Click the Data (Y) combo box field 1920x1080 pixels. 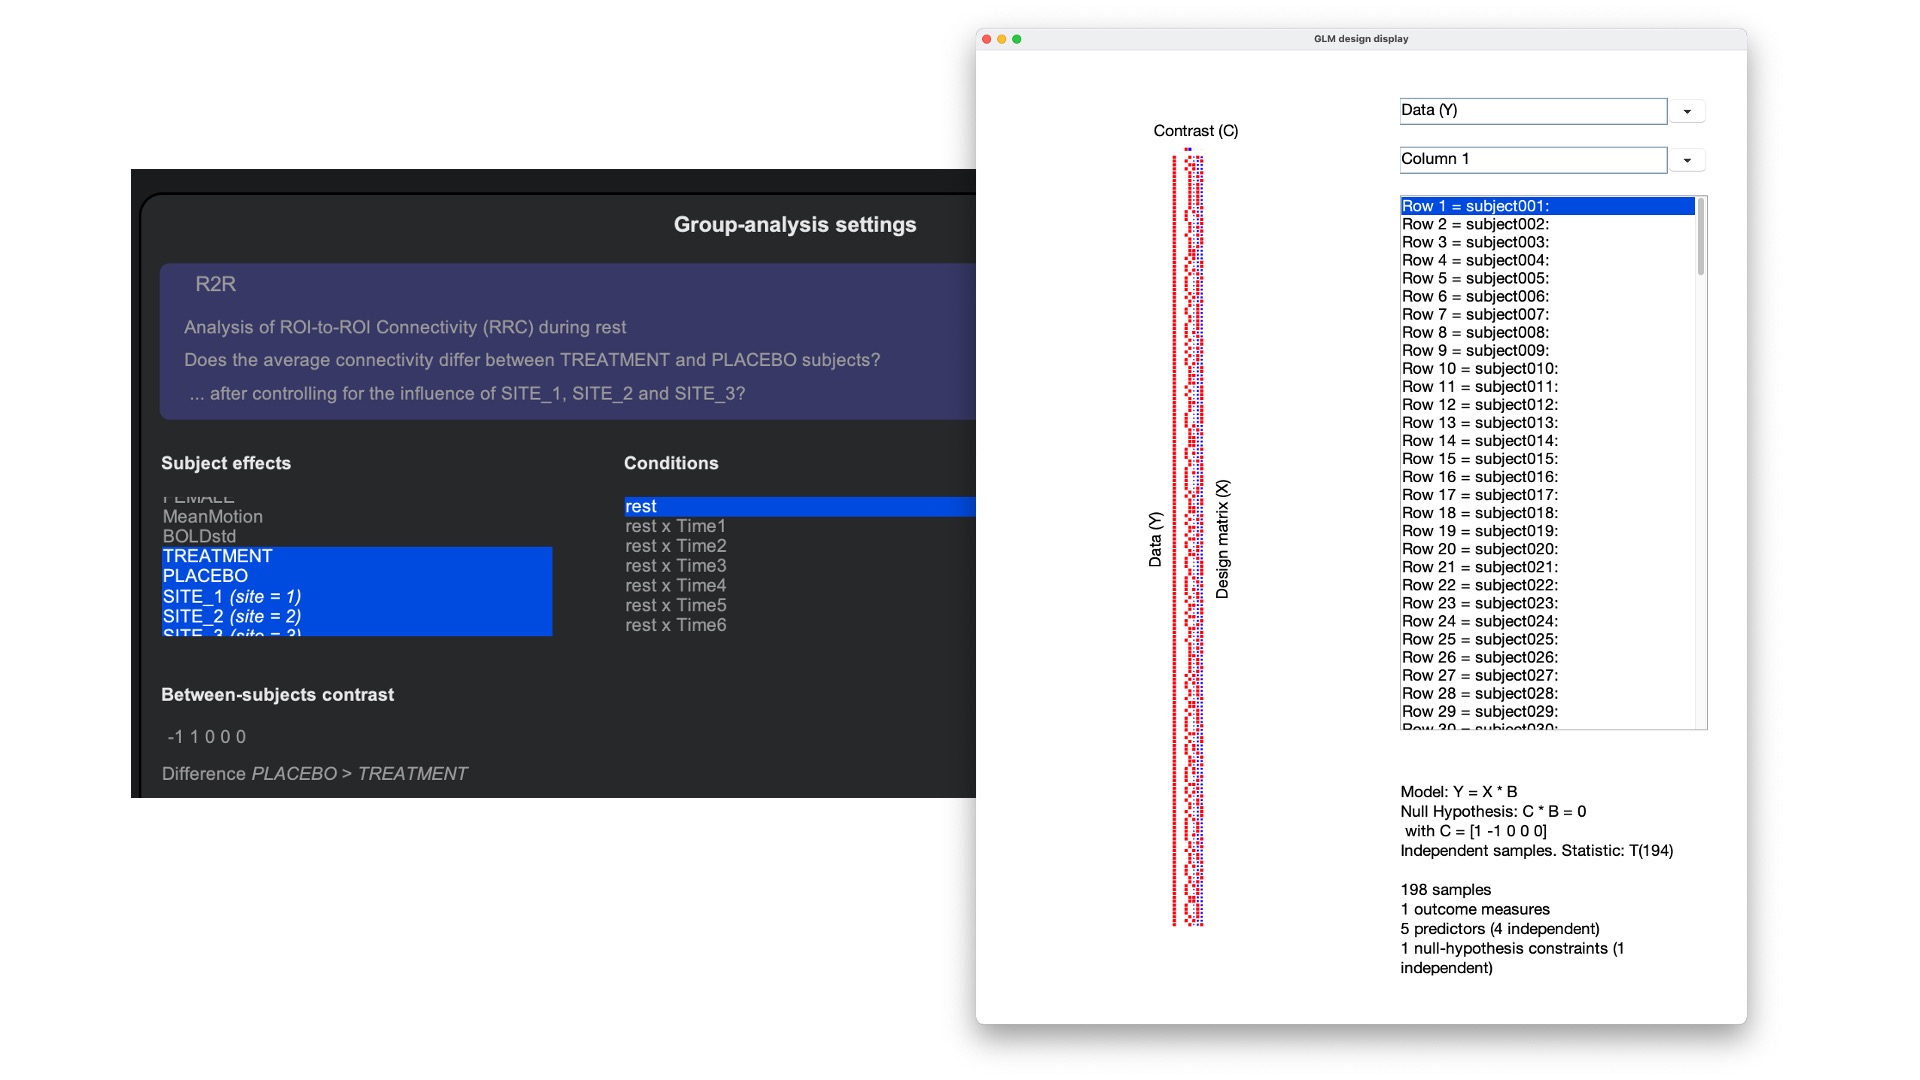click(x=1532, y=111)
